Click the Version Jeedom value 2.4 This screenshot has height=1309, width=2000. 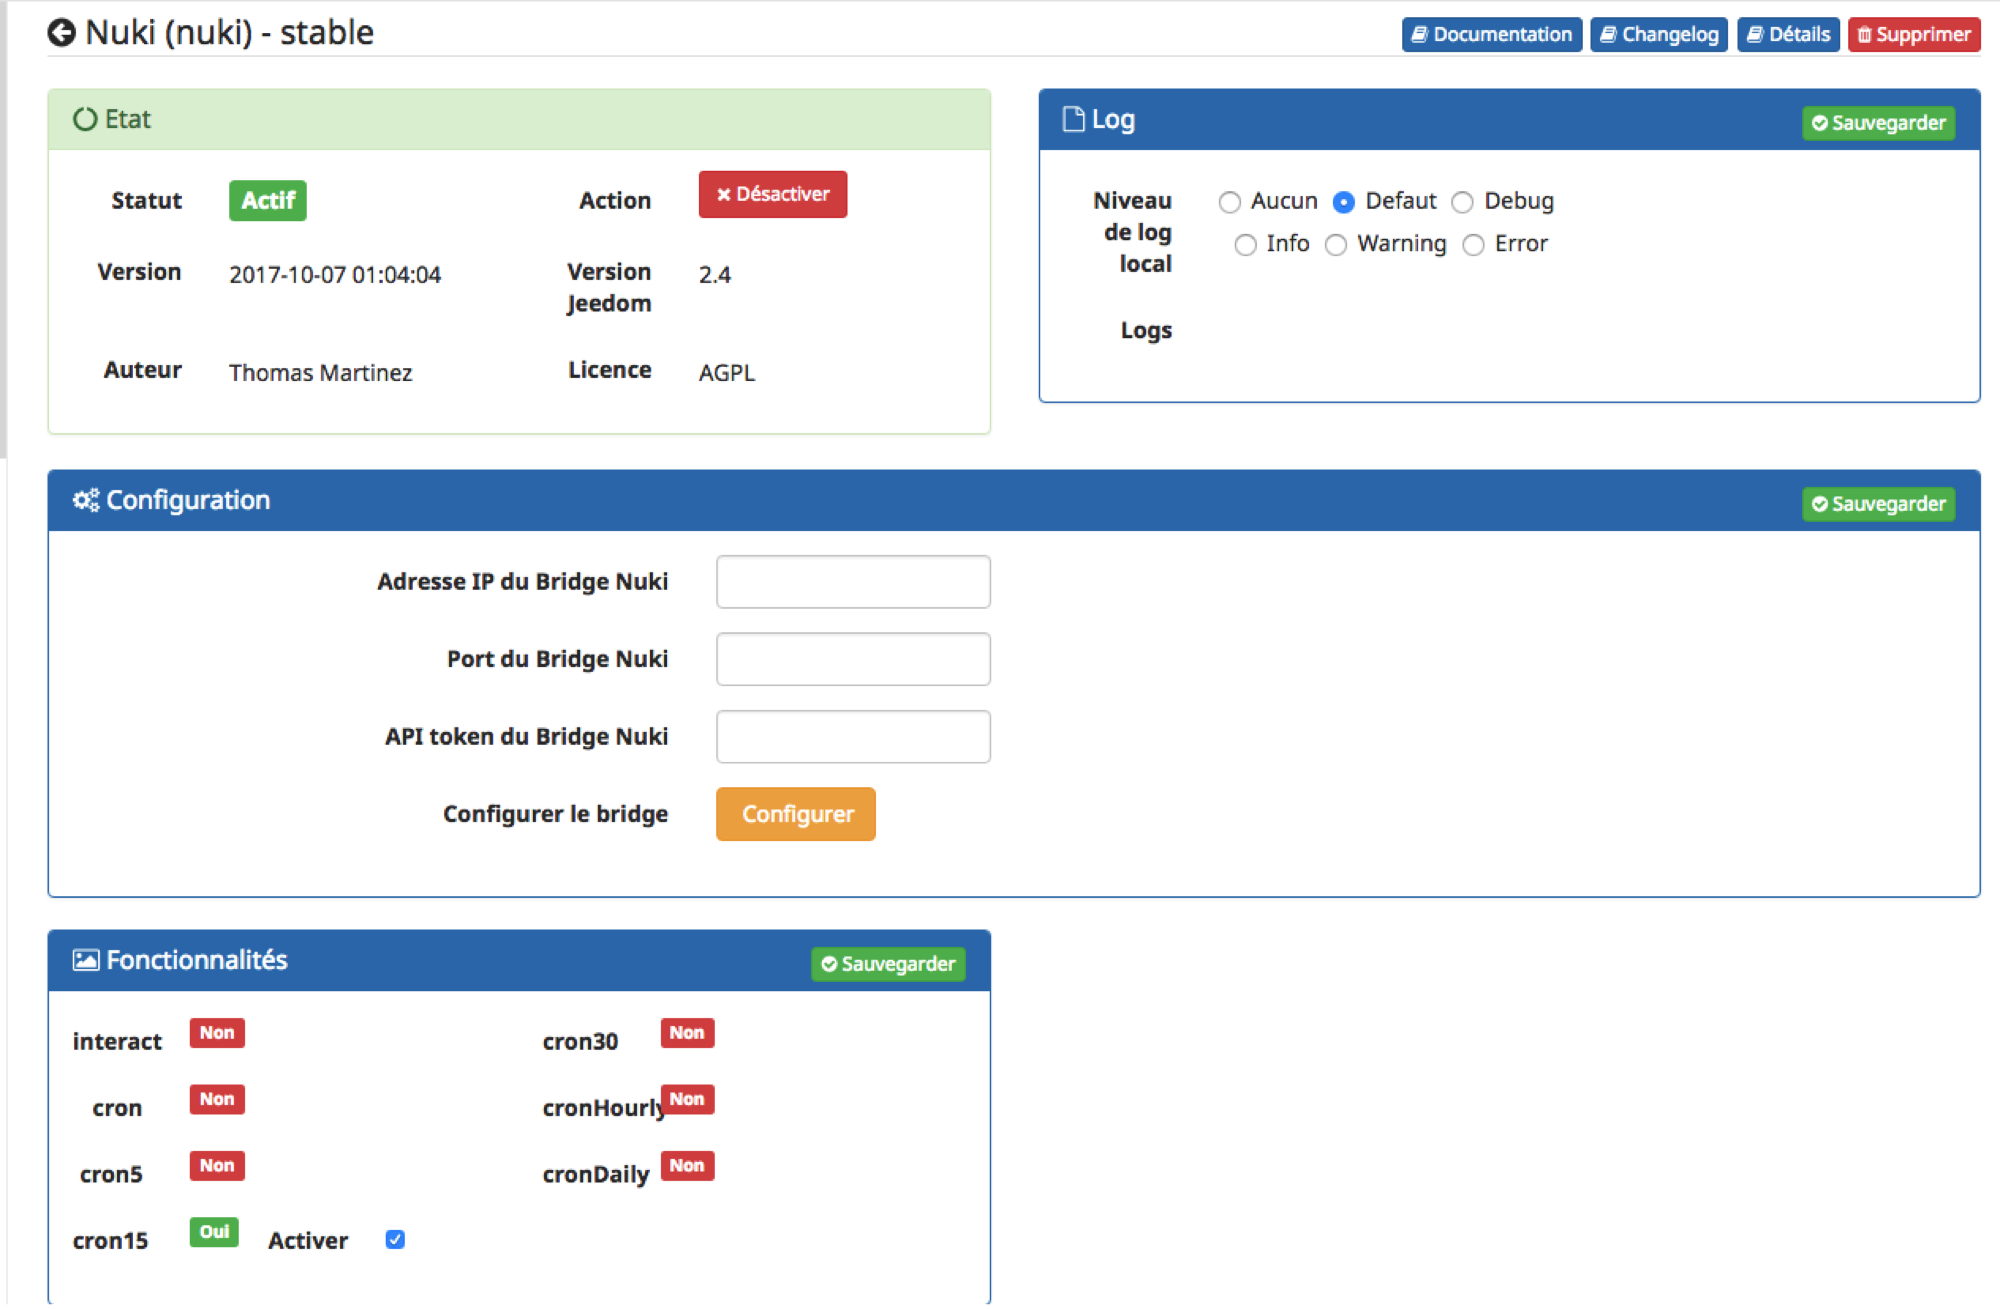(x=715, y=275)
